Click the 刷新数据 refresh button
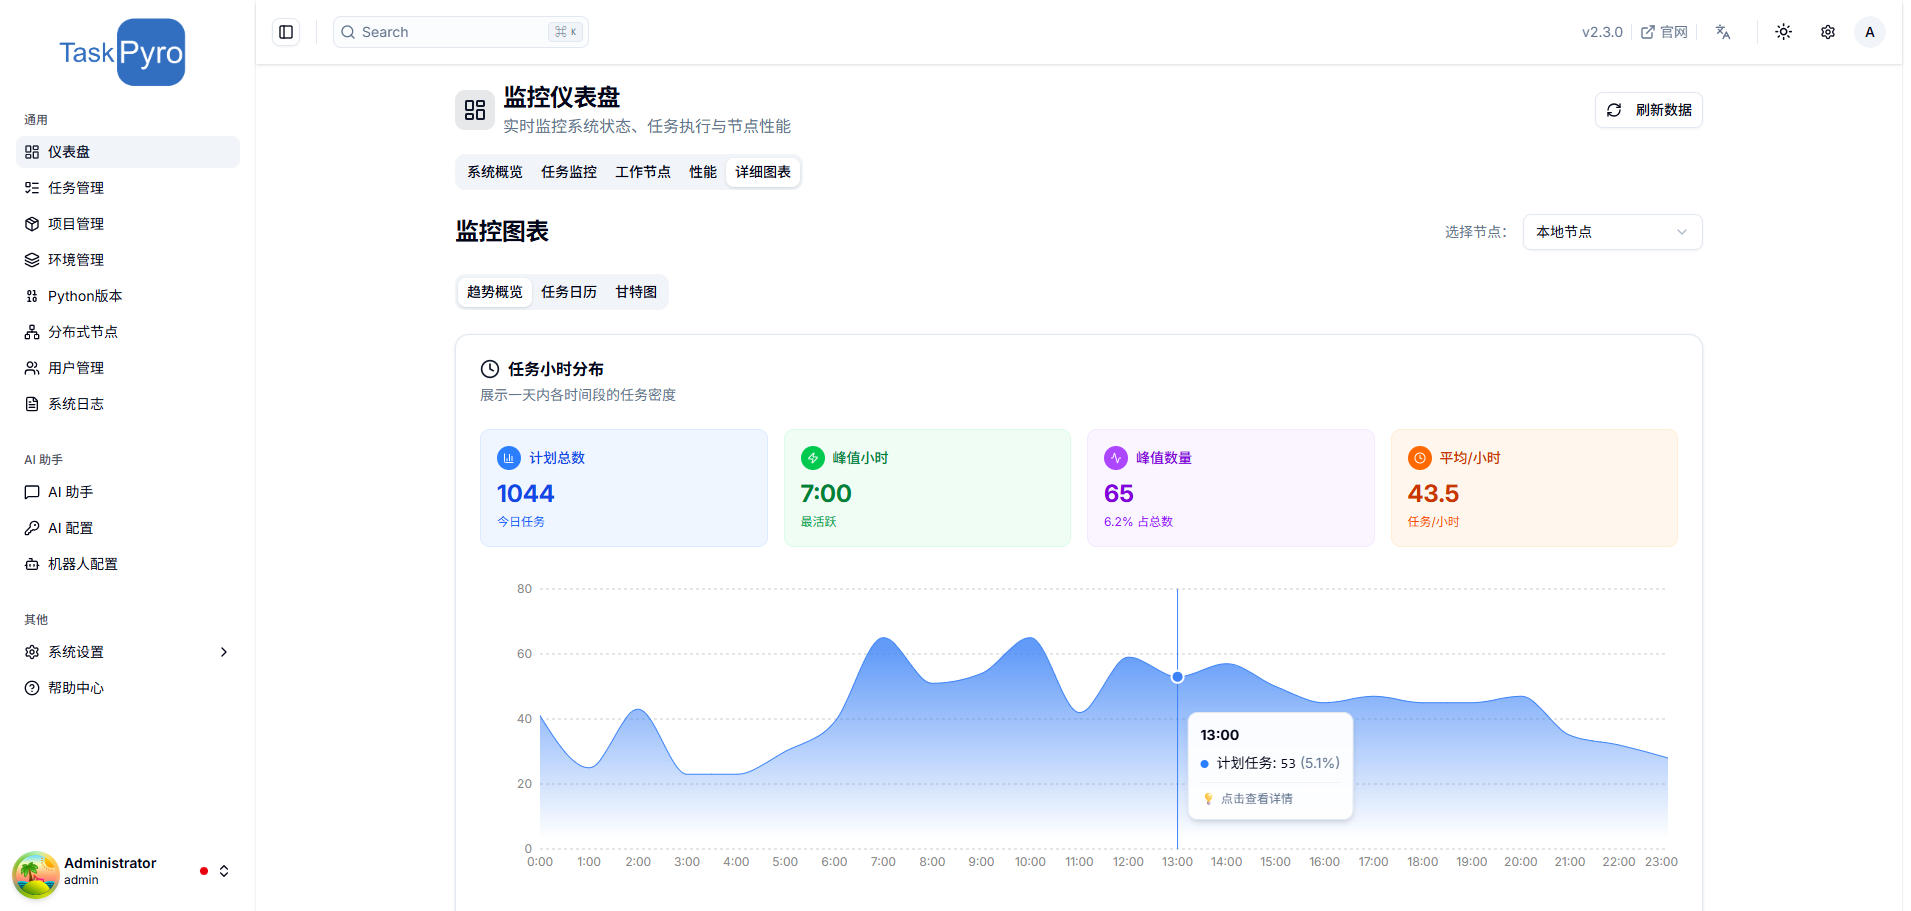 1648,109
